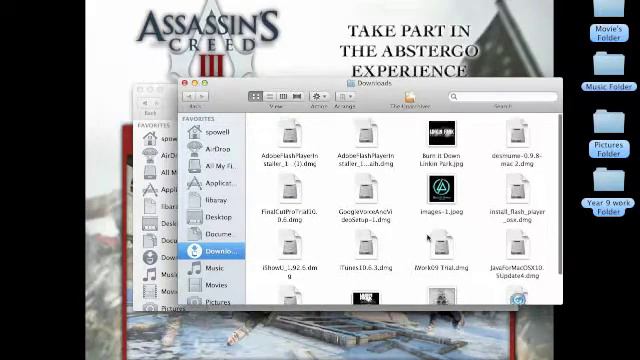Image resolution: width=640 pixels, height=360 pixels.
Task: Select Downloads in front sidebar
Action: coord(212,251)
